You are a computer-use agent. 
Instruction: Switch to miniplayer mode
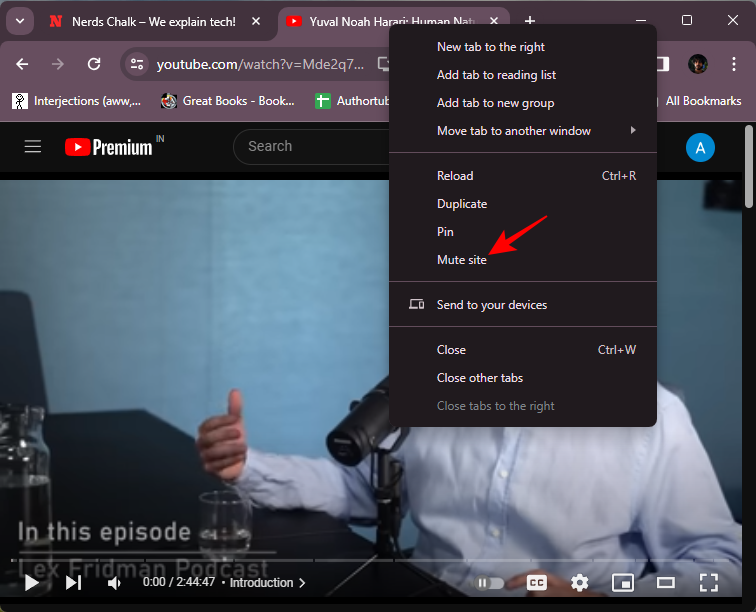pos(623,582)
